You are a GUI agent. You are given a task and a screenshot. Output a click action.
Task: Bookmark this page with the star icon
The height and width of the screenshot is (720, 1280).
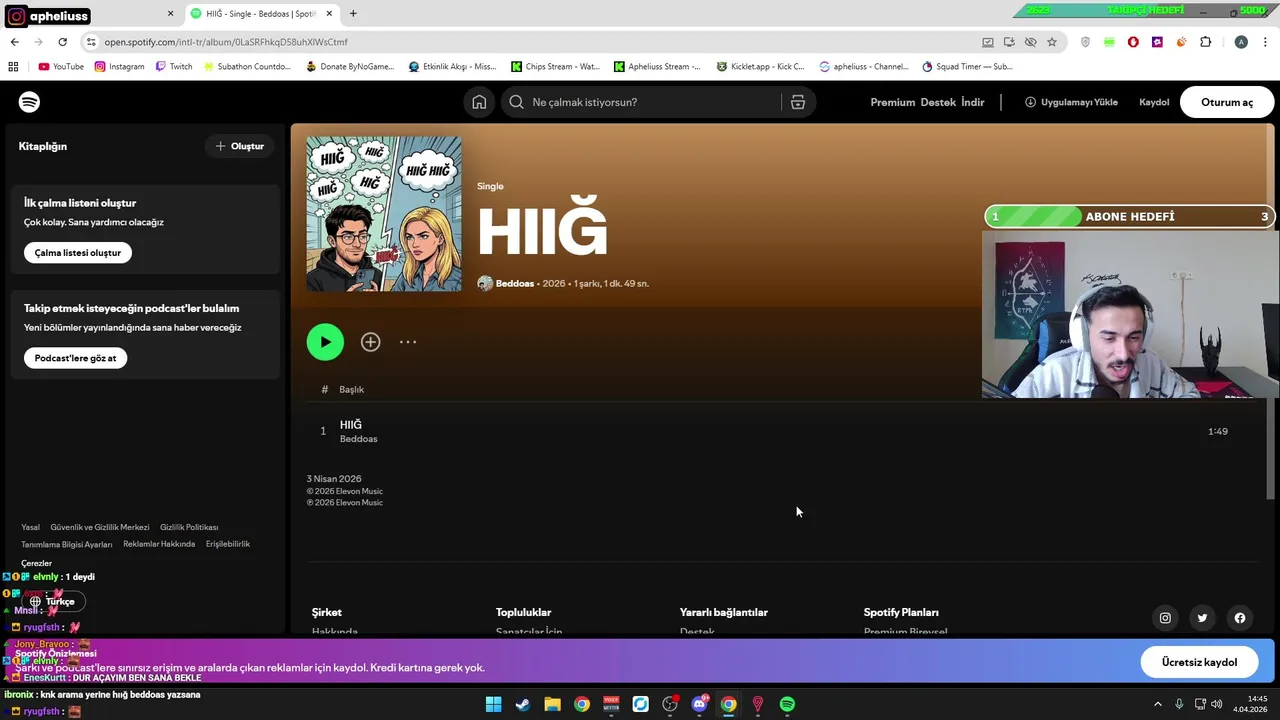1052,42
